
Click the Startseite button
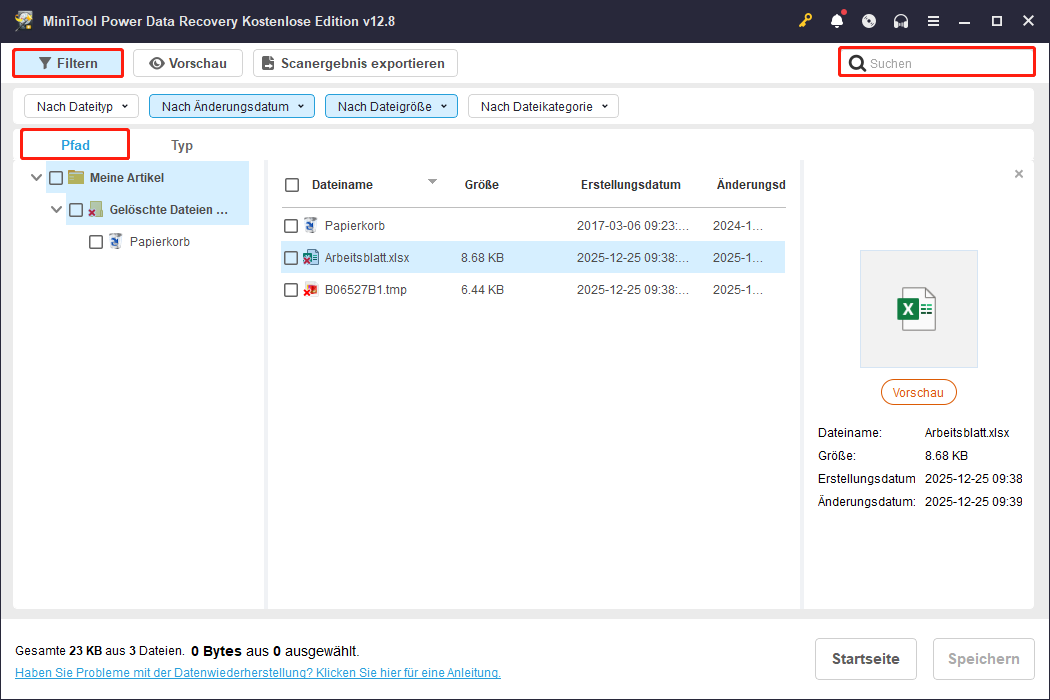point(866,658)
